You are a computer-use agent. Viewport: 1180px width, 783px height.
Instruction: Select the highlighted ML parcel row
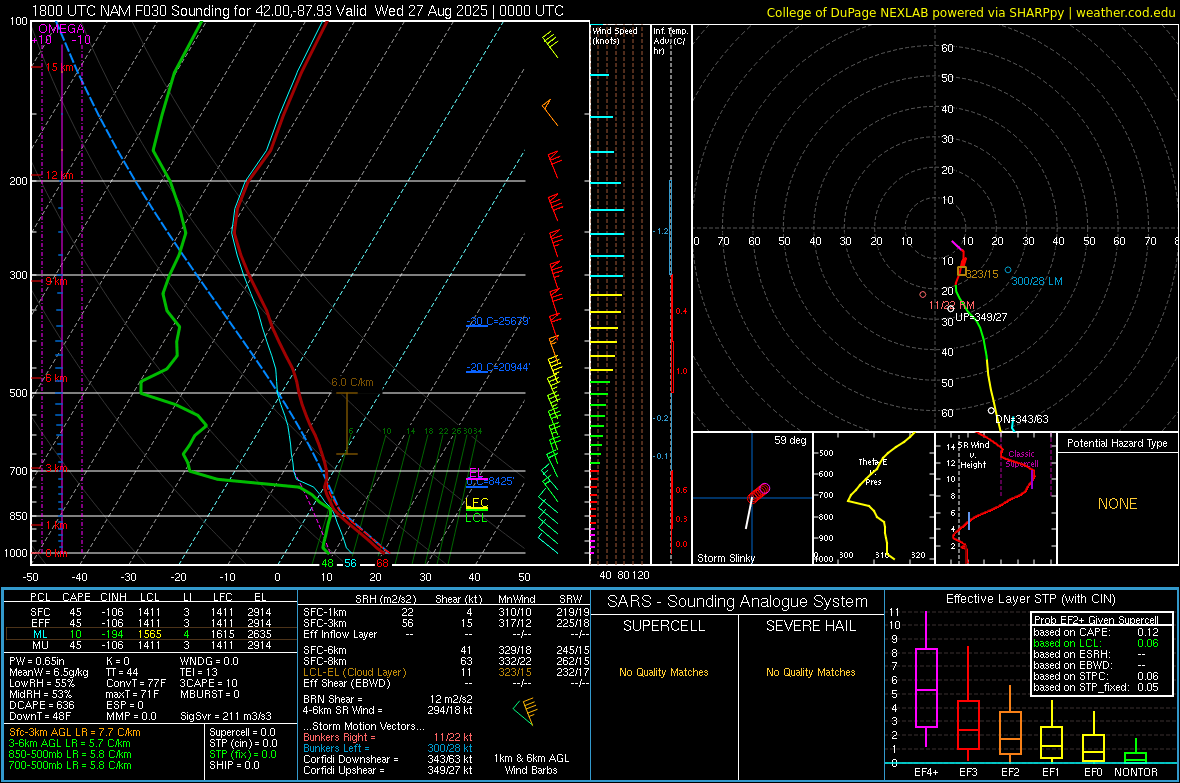click(149, 634)
